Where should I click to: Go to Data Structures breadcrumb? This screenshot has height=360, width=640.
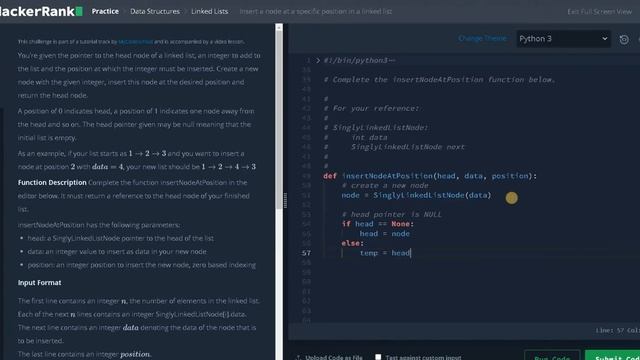(155, 11)
